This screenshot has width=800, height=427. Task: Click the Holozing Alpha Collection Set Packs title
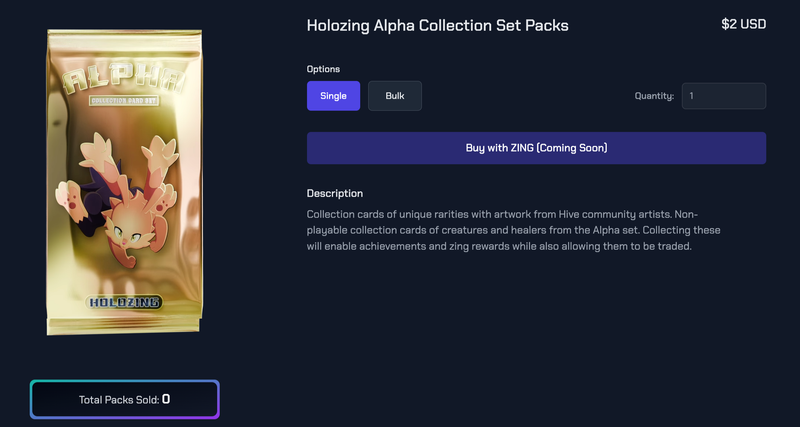coord(437,26)
